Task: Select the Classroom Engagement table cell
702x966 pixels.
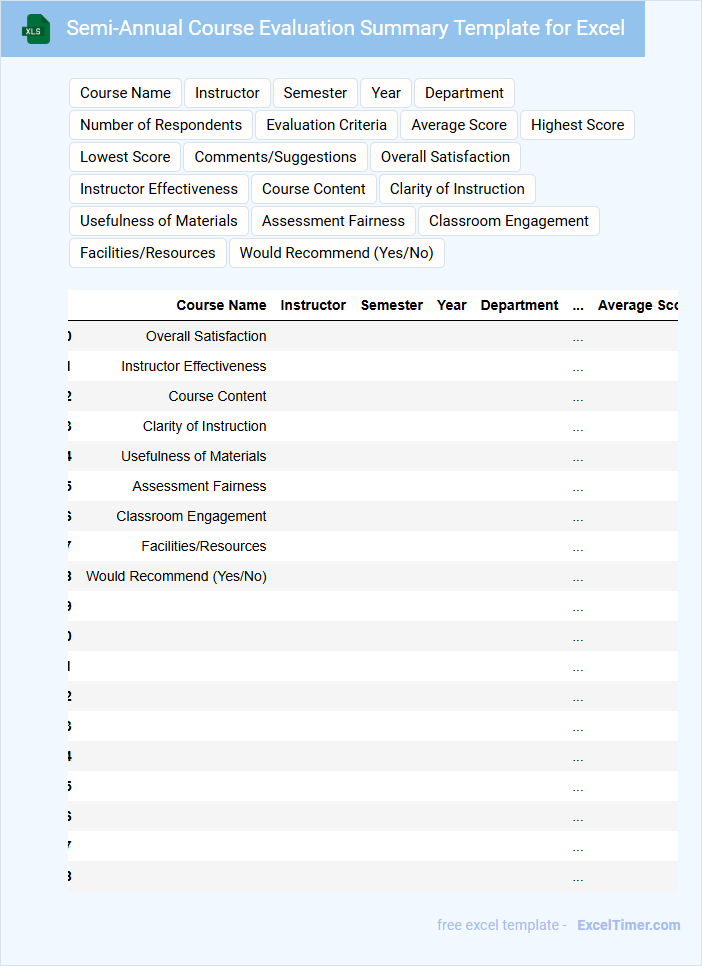Action: (191, 517)
